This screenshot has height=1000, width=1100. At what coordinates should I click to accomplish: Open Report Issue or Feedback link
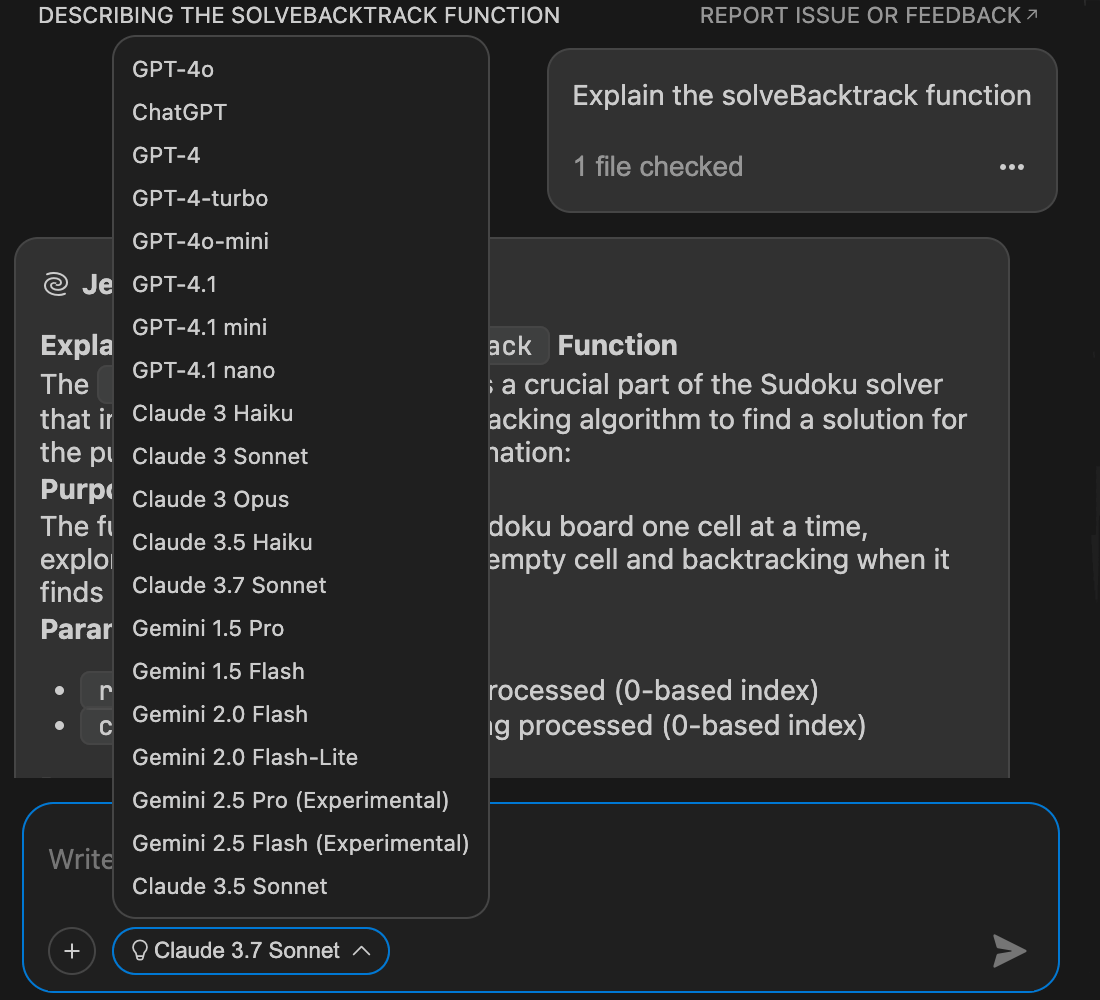(868, 16)
